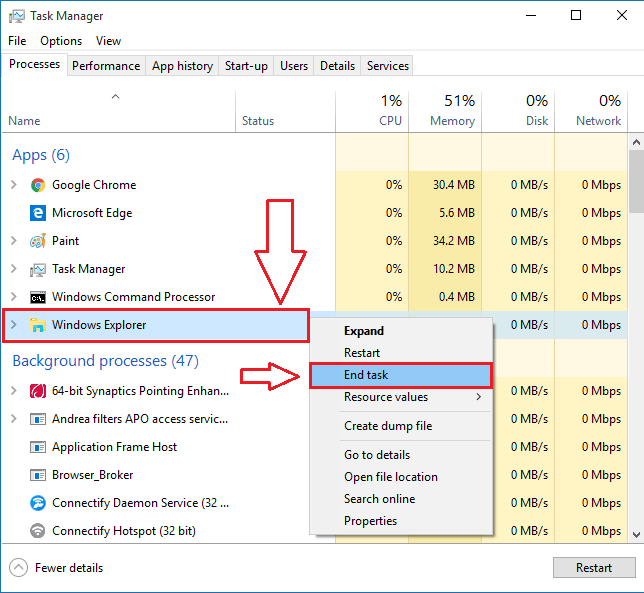
Task: Open the View menu
Action: click(x=108, y=41)
